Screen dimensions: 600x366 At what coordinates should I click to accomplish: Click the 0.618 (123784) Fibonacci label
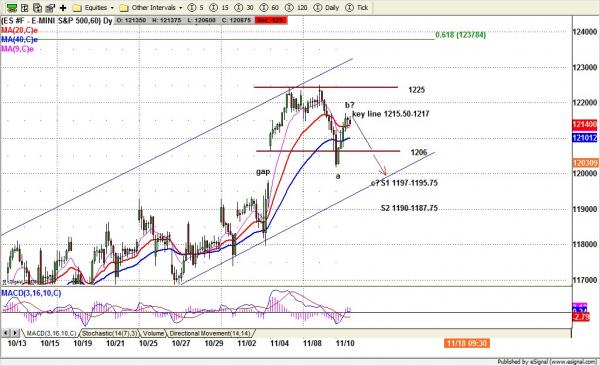(460, 35)
